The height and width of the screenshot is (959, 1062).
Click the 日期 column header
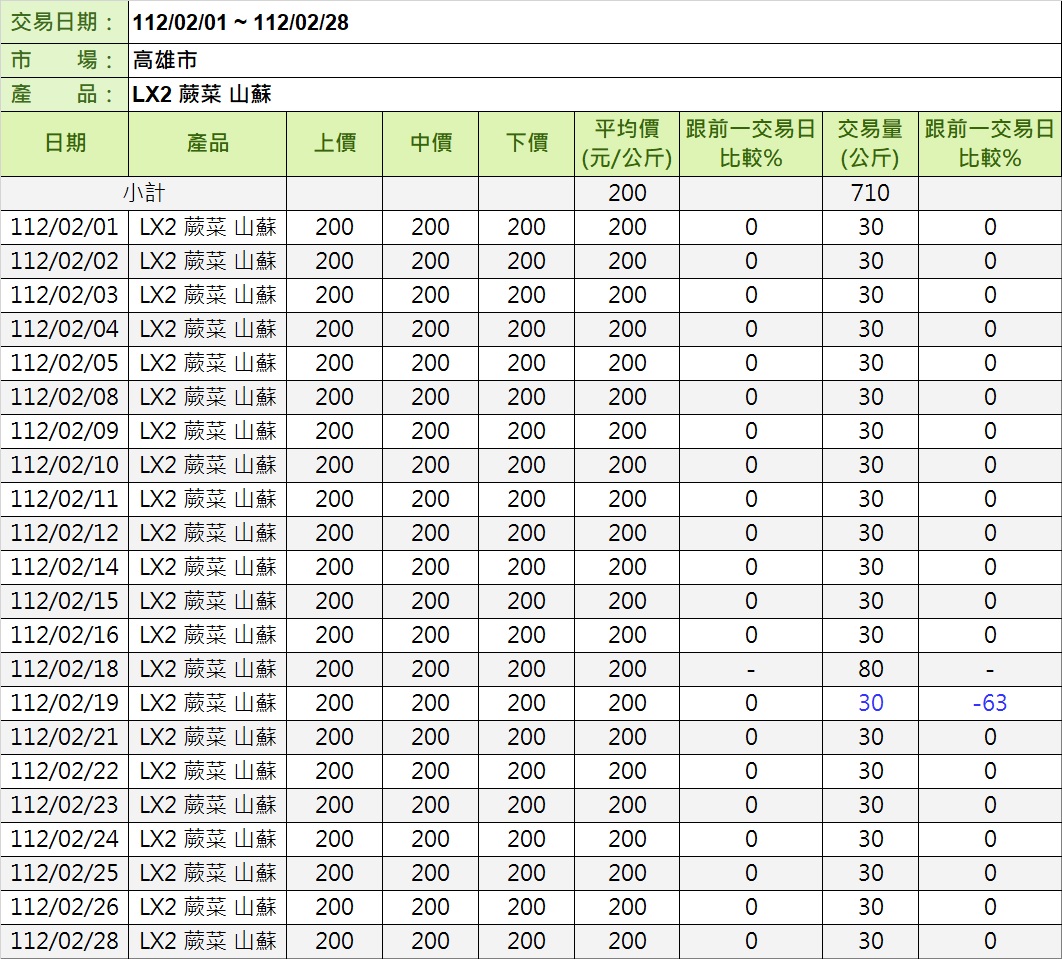(65, 144)
